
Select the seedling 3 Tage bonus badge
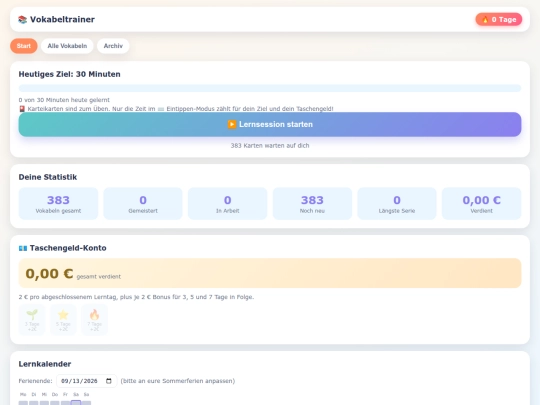click(x=32, y=320)
